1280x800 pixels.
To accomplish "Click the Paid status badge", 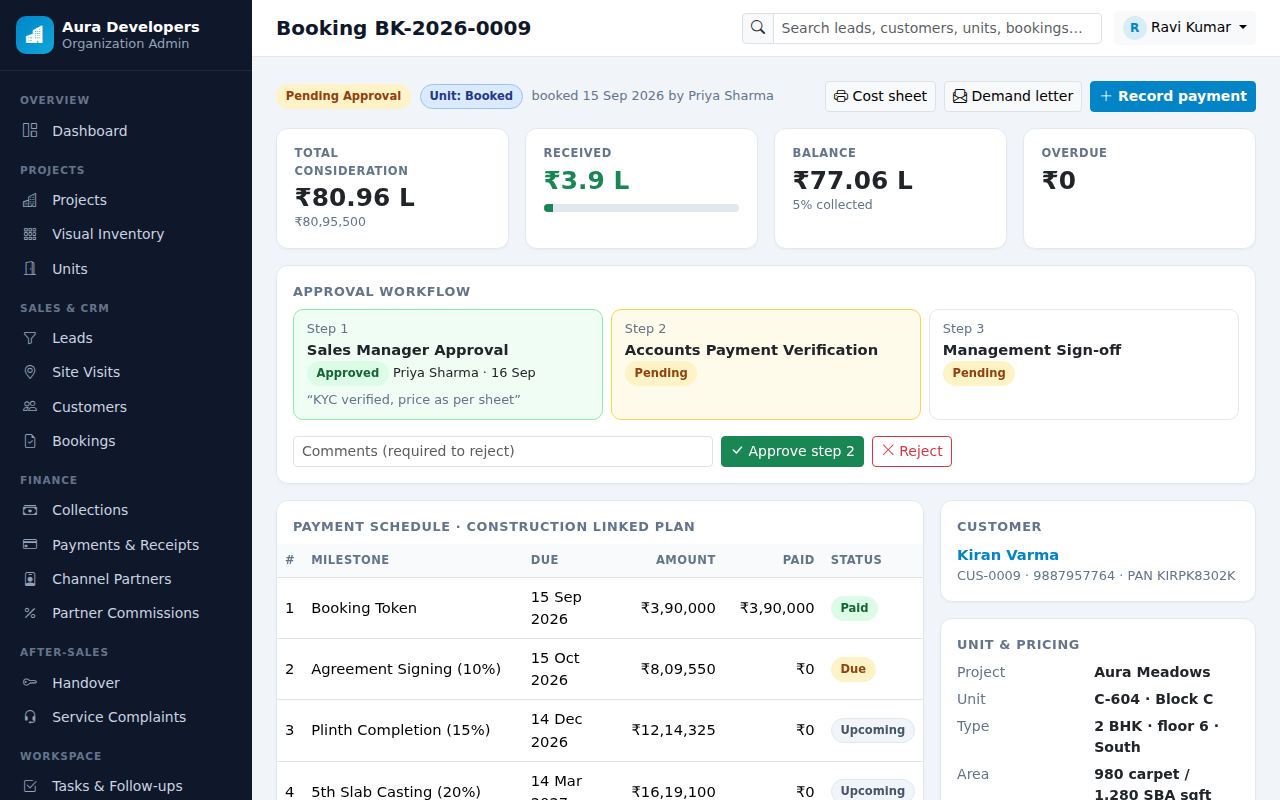I will 854,608.
